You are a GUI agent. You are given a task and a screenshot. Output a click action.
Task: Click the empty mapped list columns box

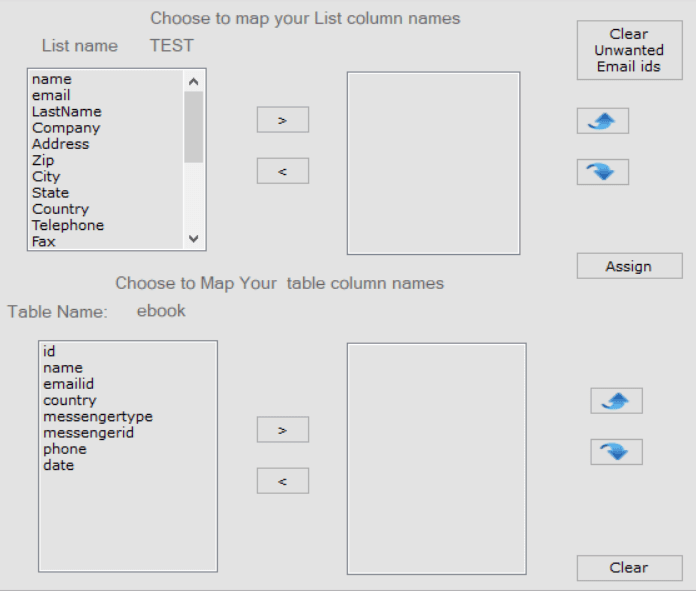tap(433, 163)
